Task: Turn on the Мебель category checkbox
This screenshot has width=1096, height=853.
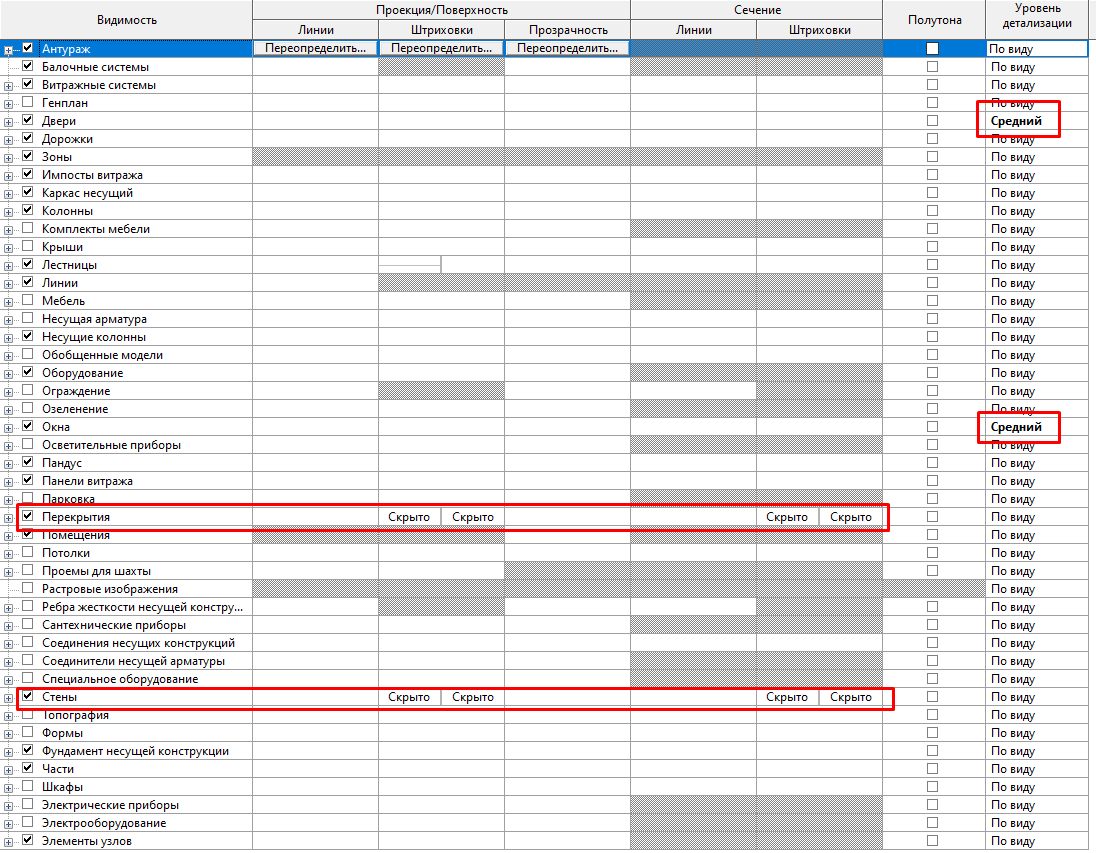Action: point(28,301)
